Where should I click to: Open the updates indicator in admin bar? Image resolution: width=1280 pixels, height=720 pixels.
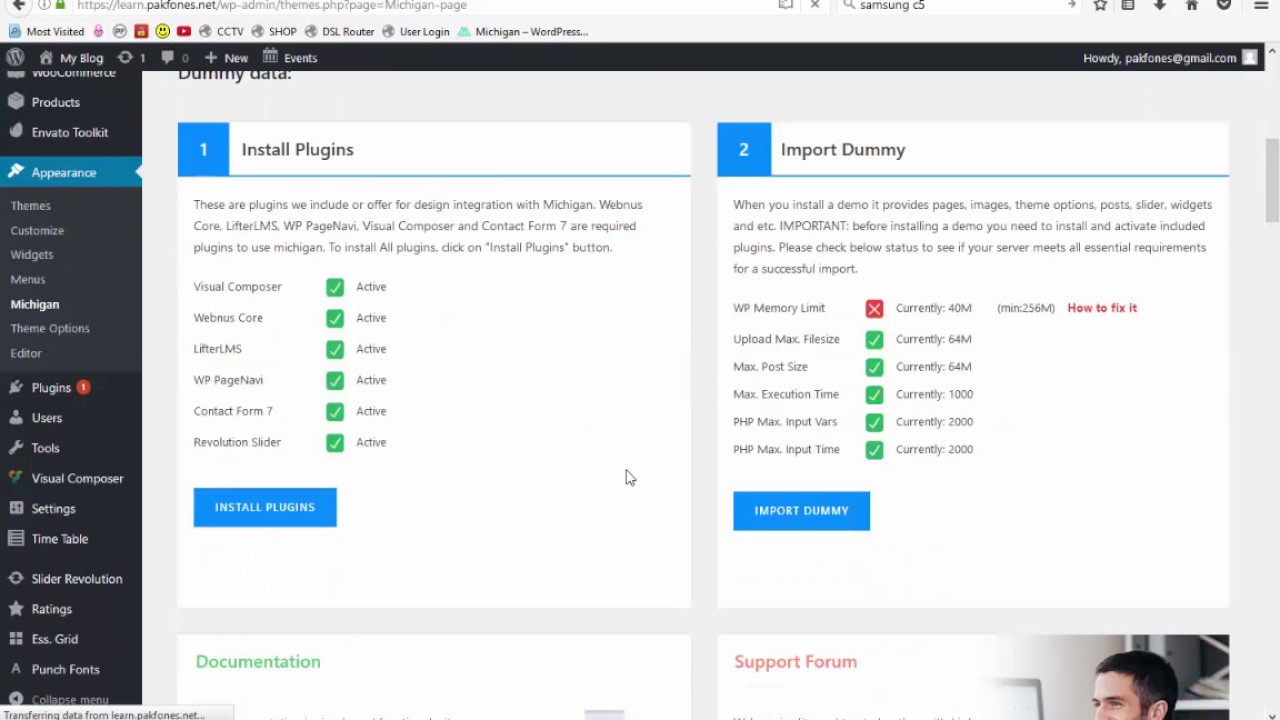pos(131,58)
